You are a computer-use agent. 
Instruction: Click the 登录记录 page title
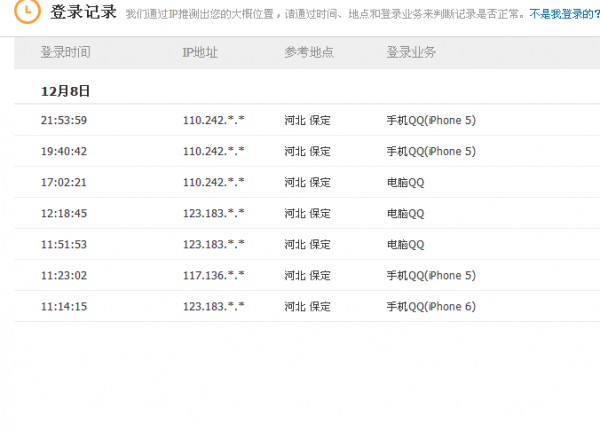(x=83, y=12)
